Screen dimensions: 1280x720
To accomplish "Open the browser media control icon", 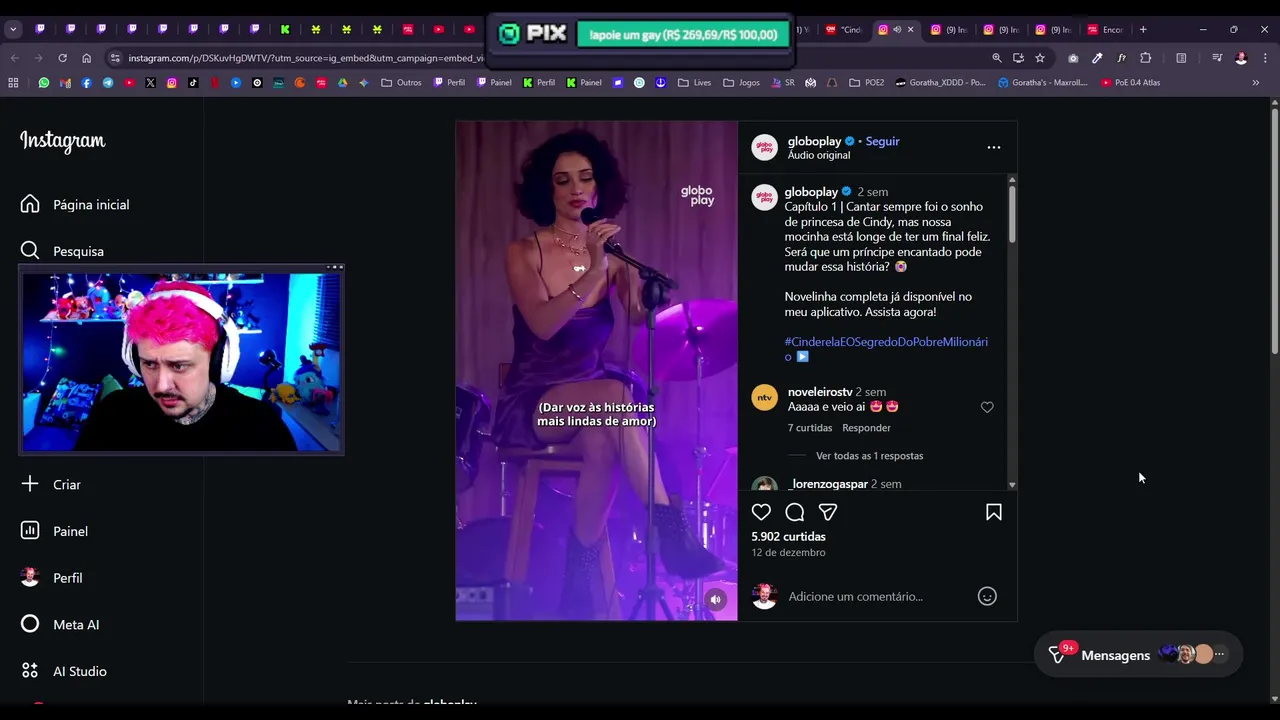I will [x=1217, y=58].
